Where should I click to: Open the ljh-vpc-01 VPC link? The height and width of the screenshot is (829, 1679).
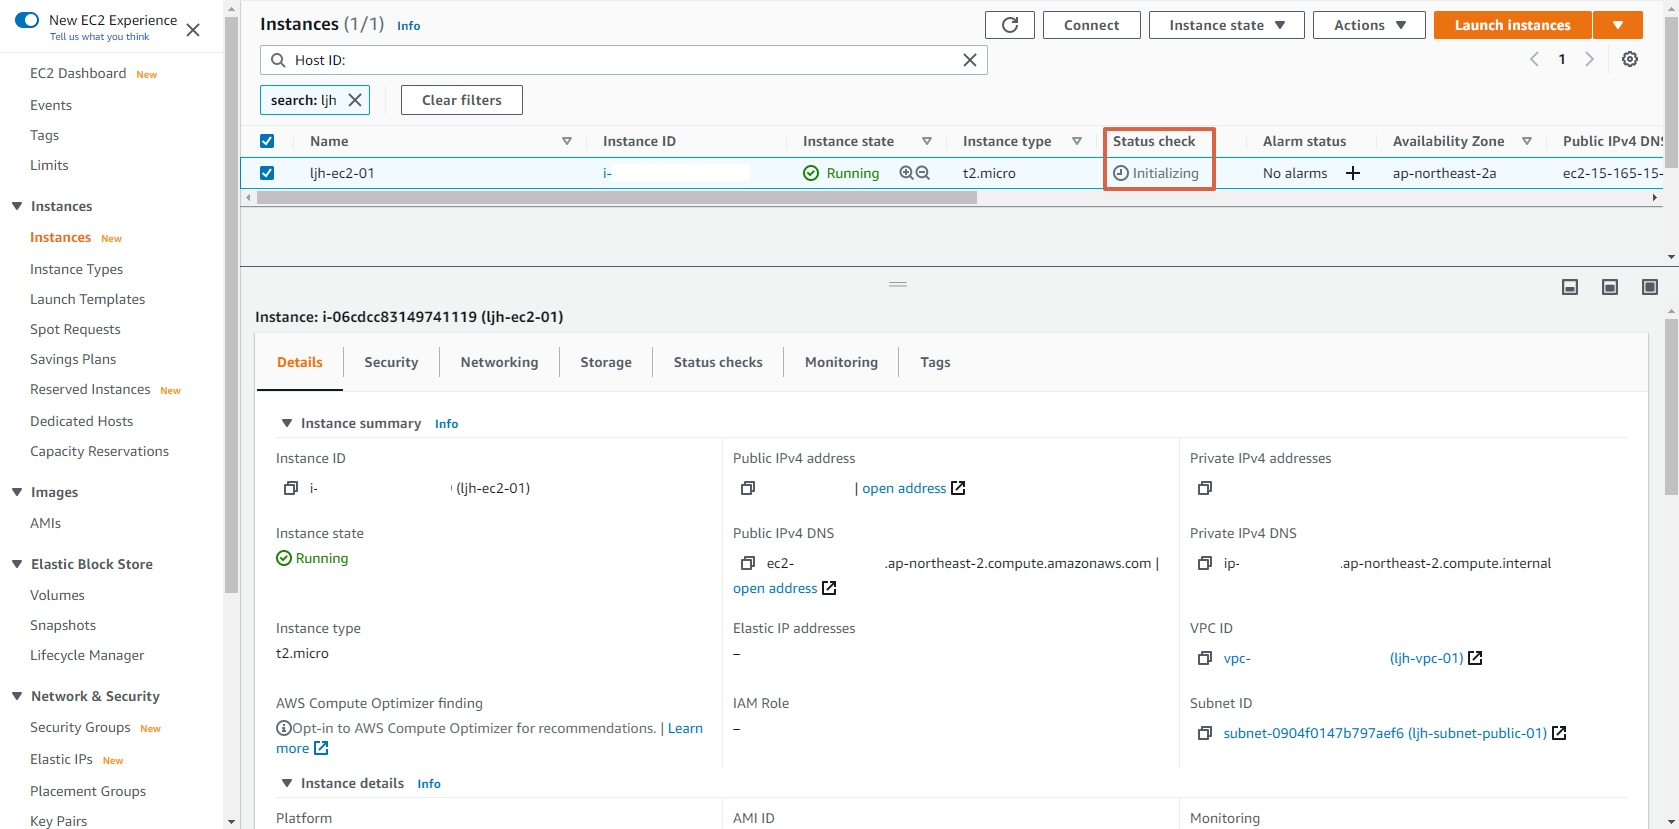tap(1426, 658)
